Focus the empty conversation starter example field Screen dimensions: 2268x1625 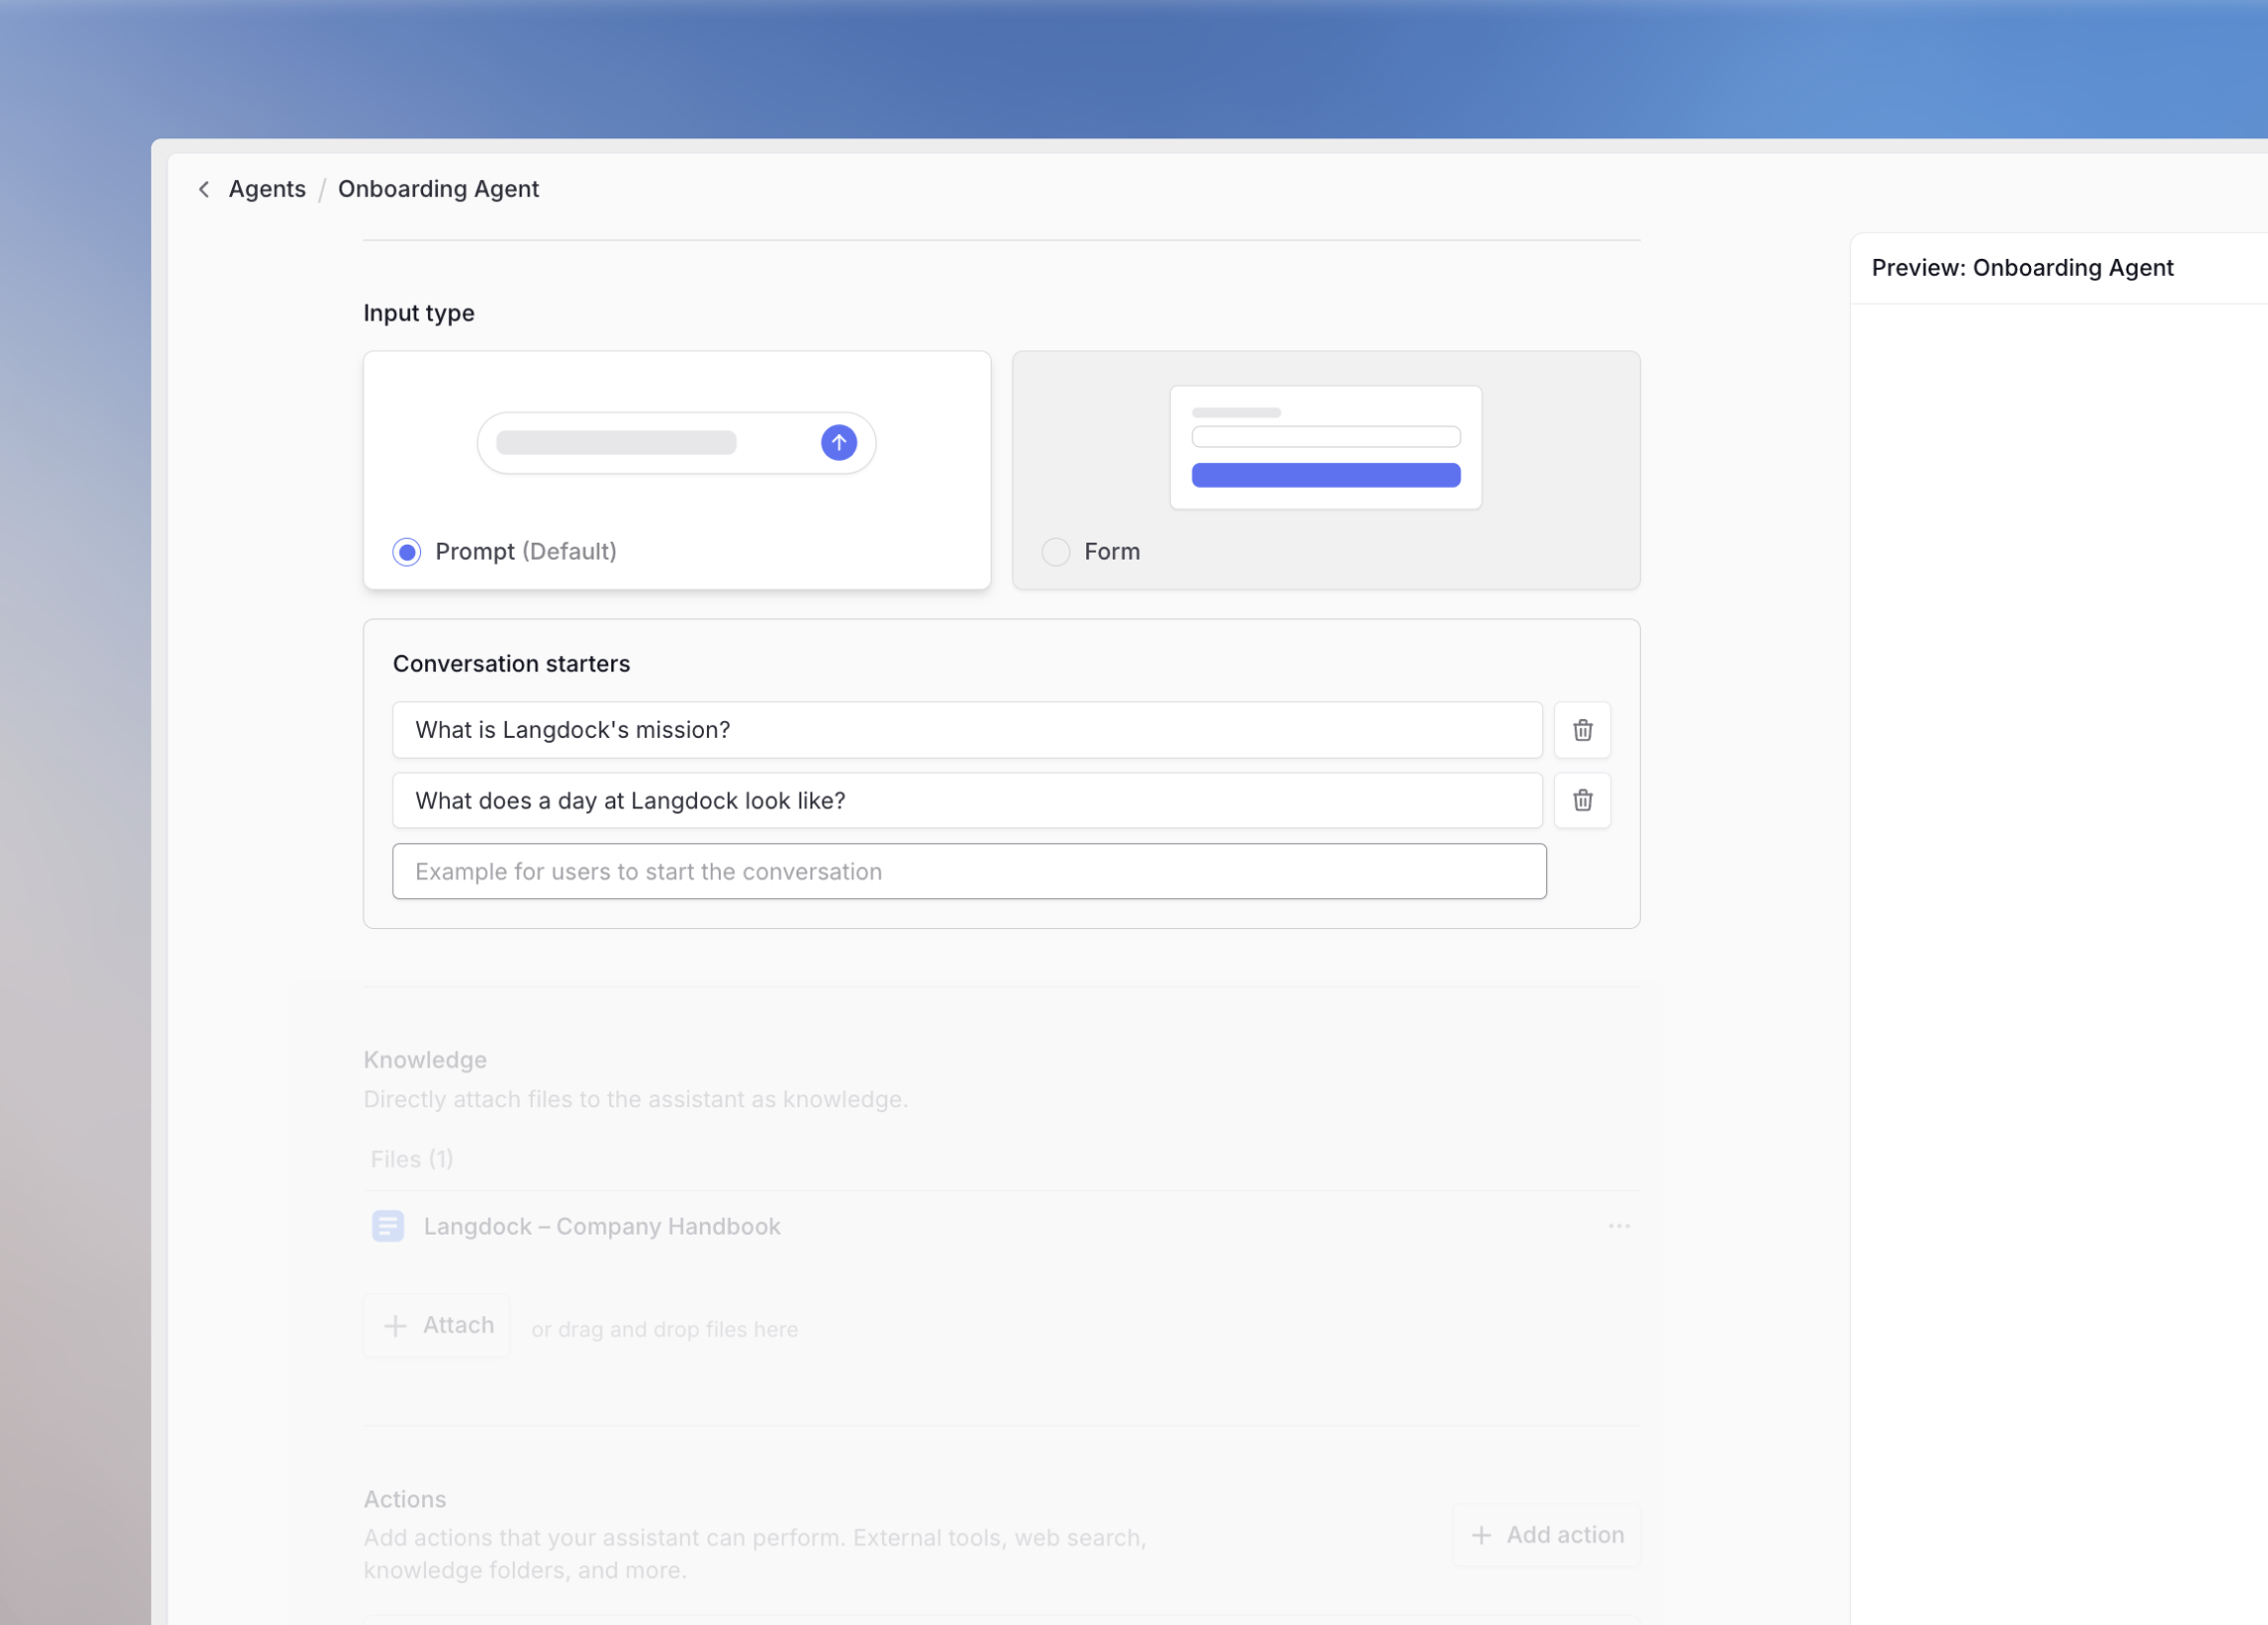pos(968,871)
